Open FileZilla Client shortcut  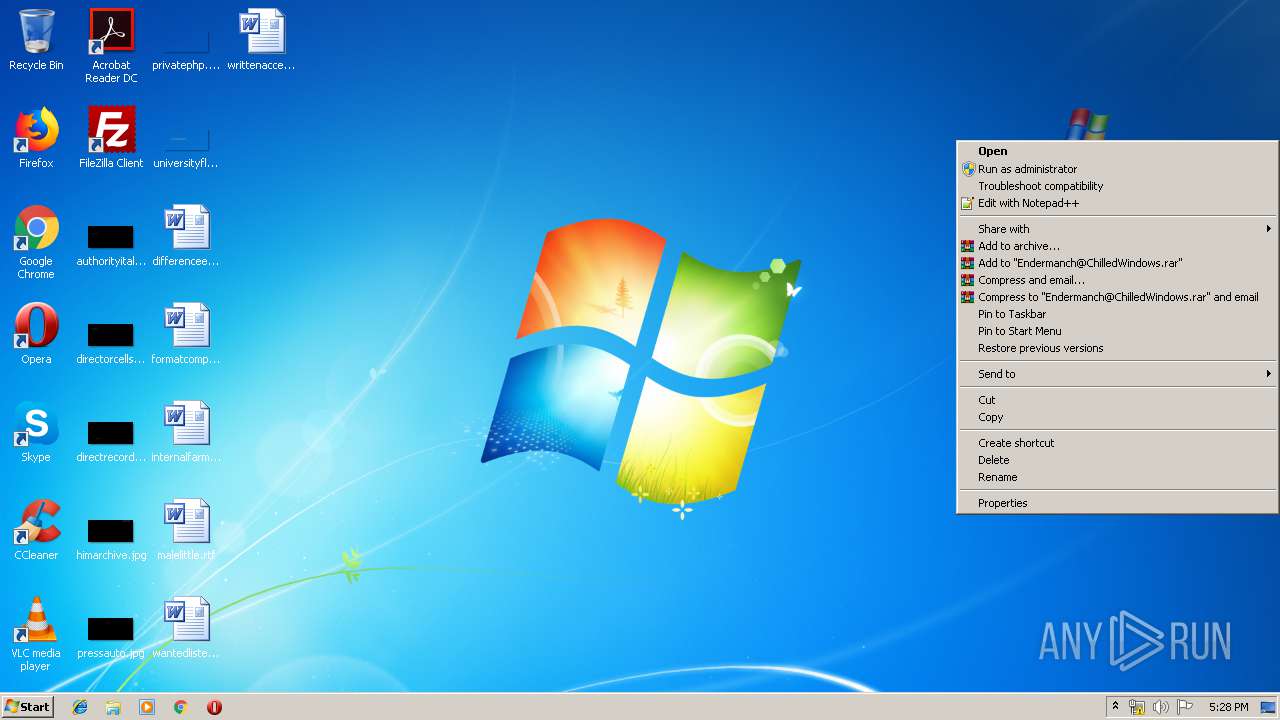point(111,138)
